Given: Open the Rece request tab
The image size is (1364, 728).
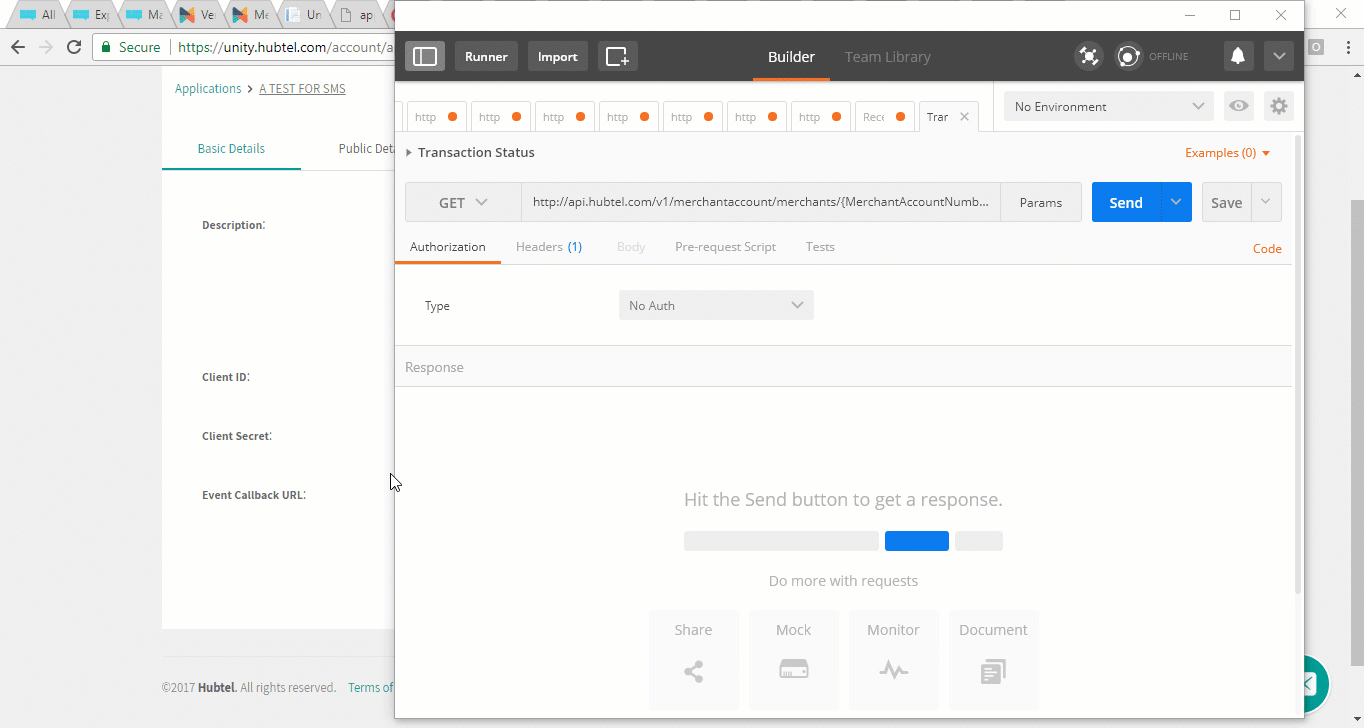Looking at the screenshot, I should point(885,117).
